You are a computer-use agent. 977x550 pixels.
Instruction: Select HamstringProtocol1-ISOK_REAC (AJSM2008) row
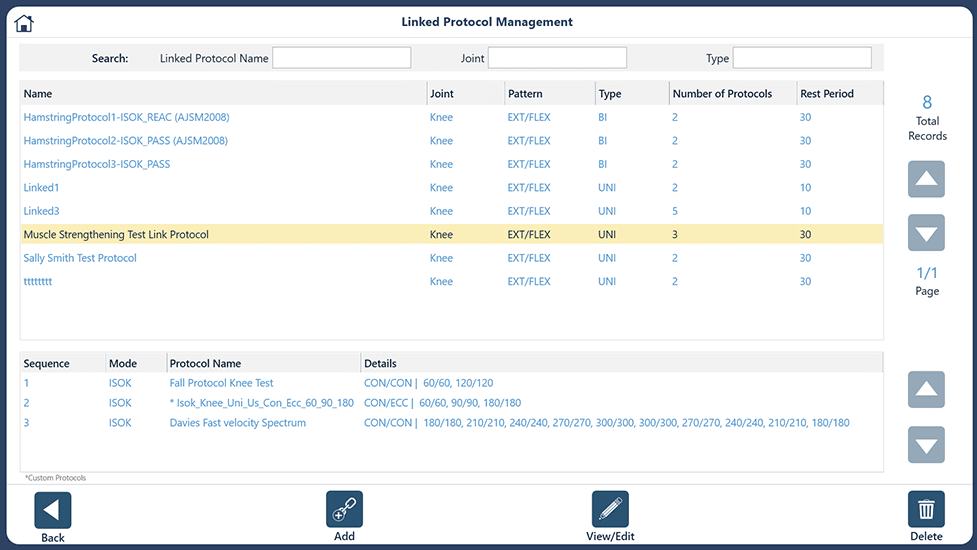pos(126,117)
